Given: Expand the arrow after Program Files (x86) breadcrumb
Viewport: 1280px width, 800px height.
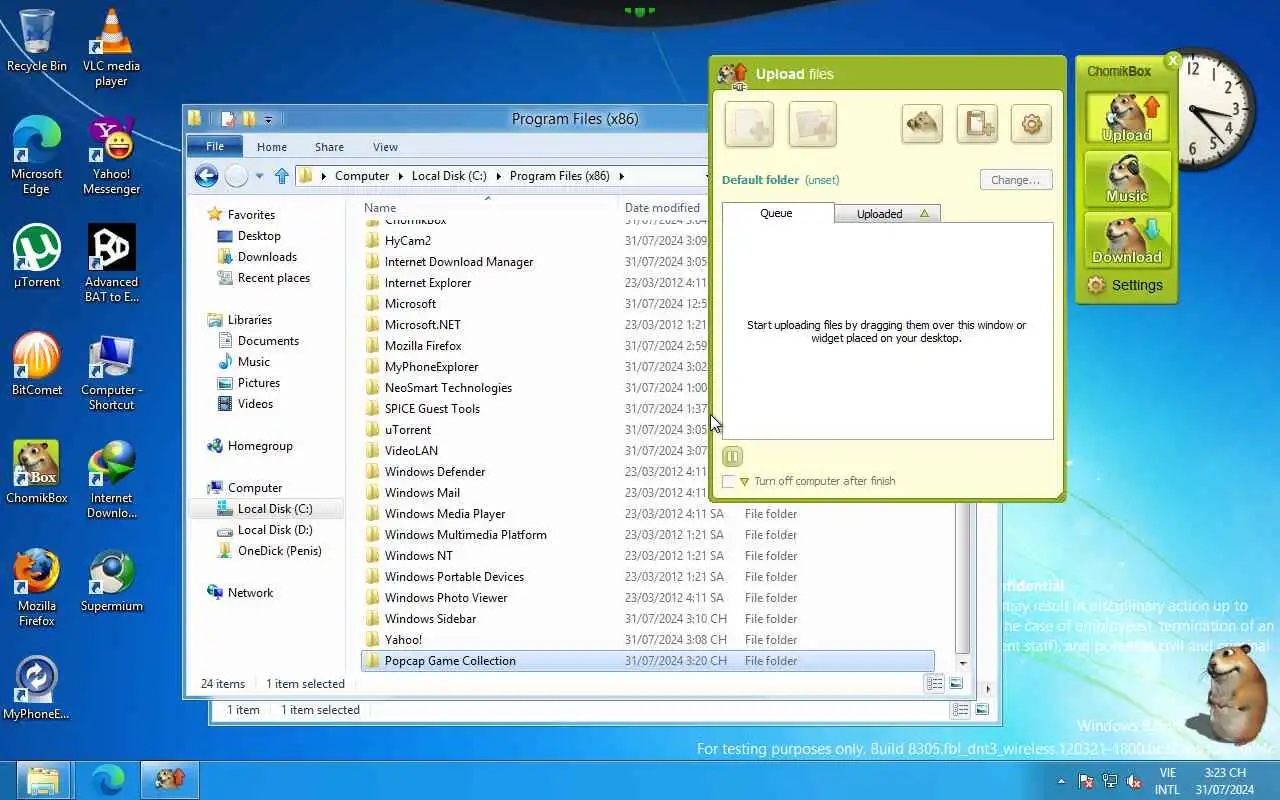Looking at the screenshot, I should click(621, 176).
